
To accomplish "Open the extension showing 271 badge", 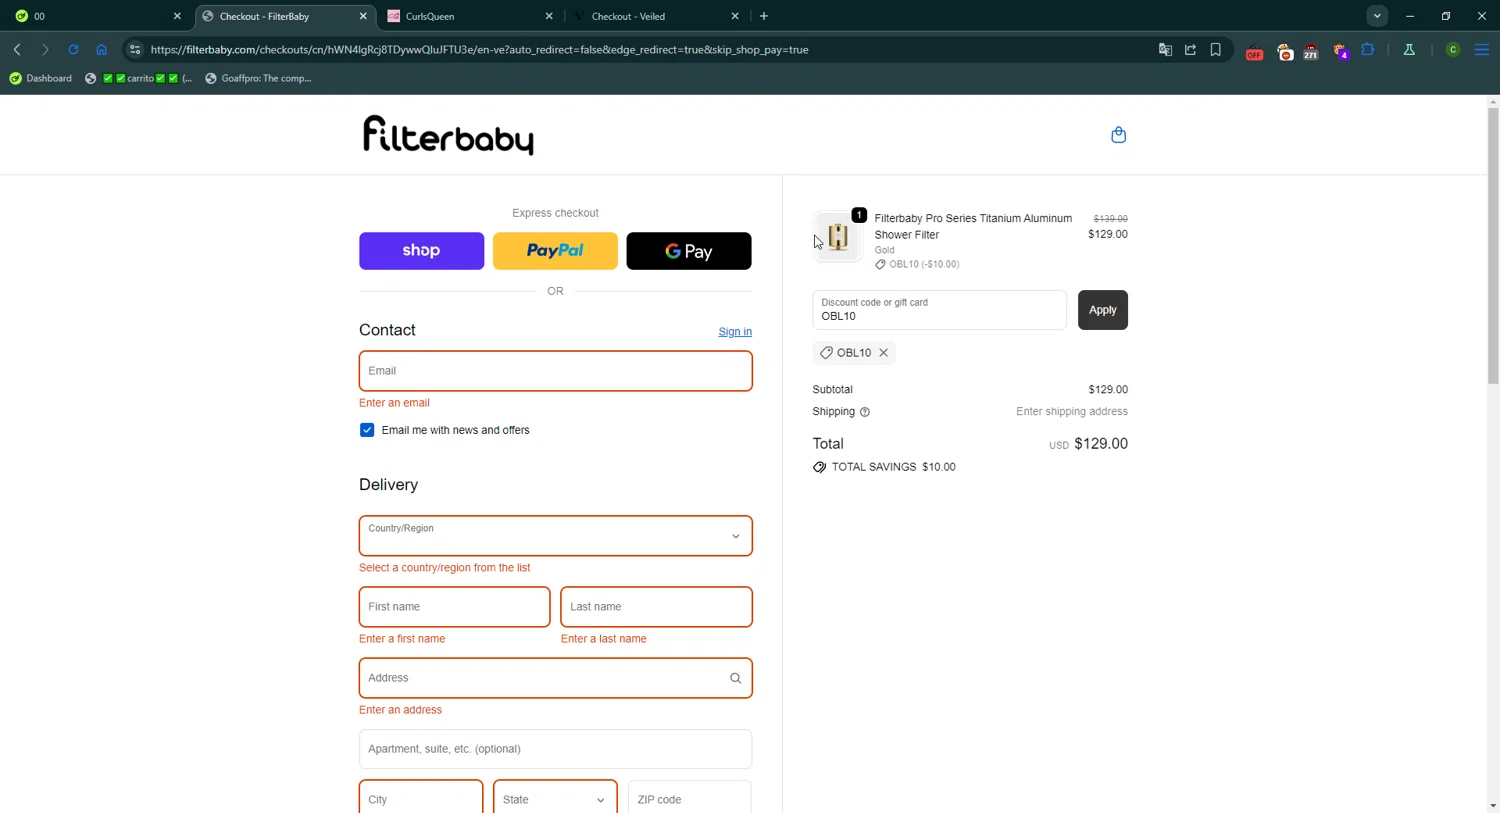I will tap(1311, 52).
